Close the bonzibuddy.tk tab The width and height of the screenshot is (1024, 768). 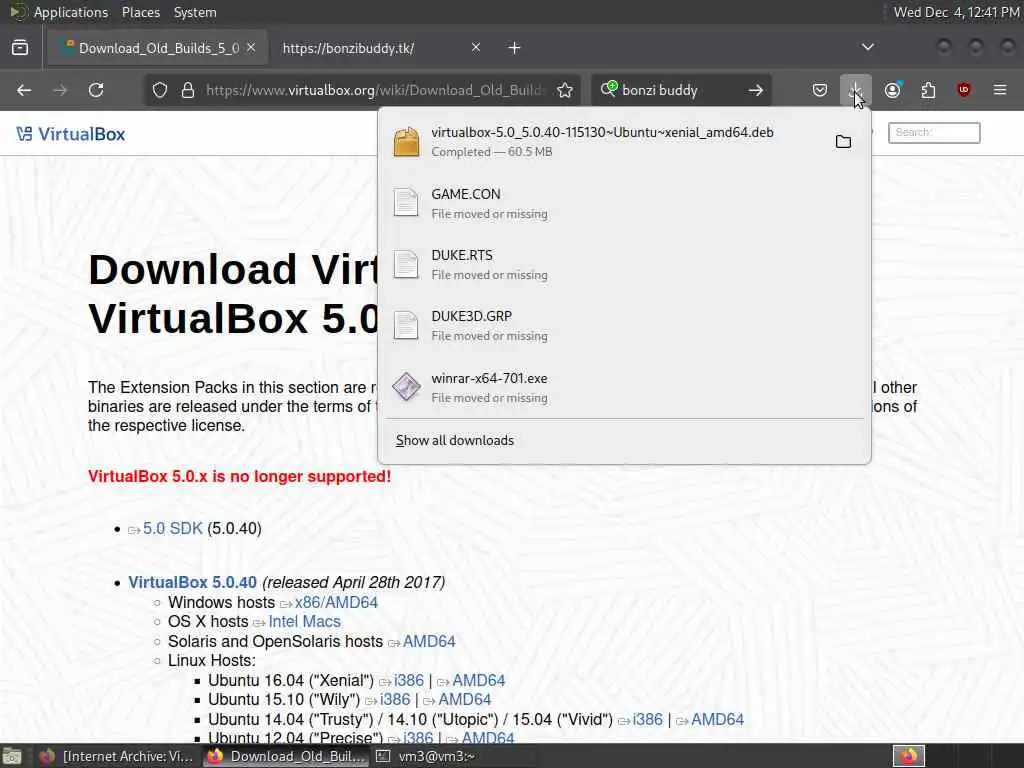pos(476,48)
